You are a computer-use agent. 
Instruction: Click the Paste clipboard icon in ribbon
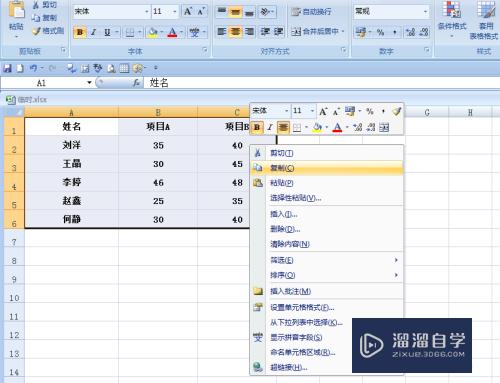(x=17, y=10)
